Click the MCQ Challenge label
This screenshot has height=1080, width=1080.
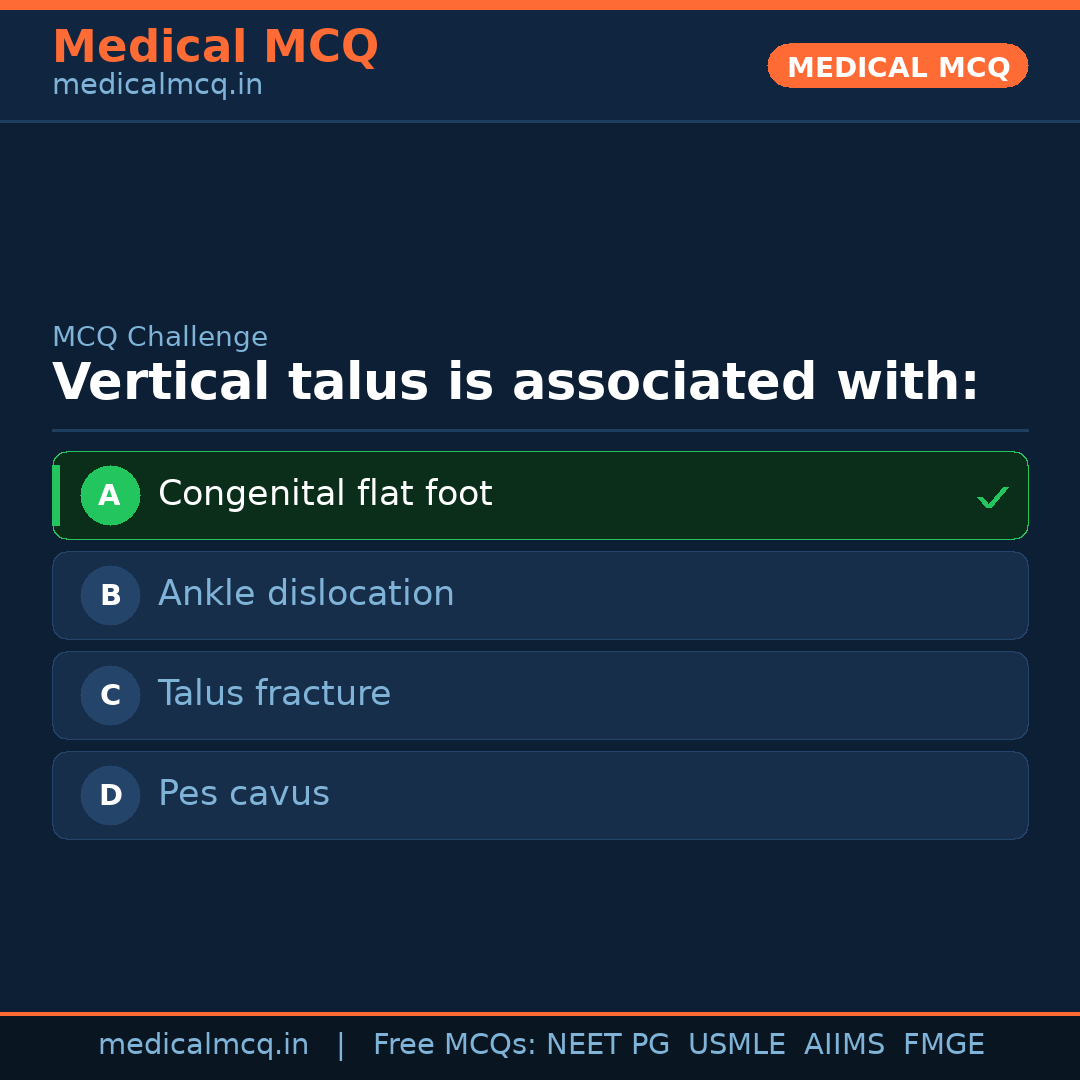click(160, 337)
